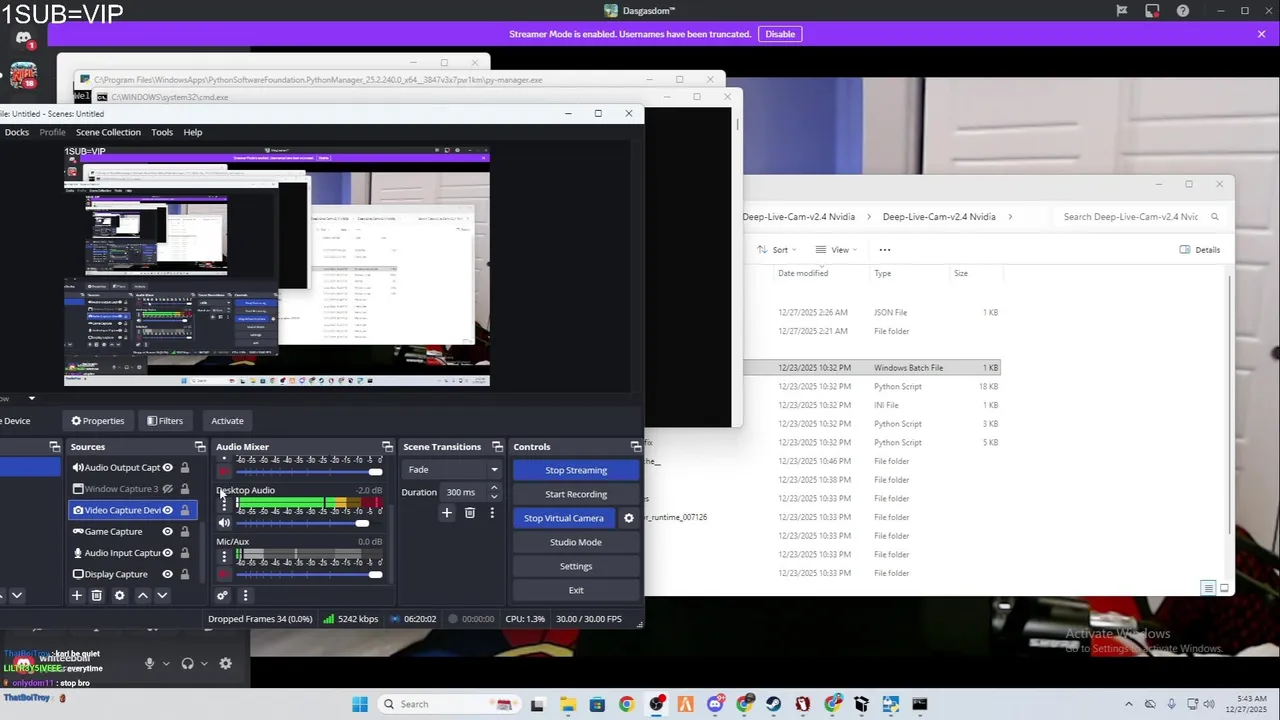
Task: Click the Duration 300 ms field
Action: point(465,492)
